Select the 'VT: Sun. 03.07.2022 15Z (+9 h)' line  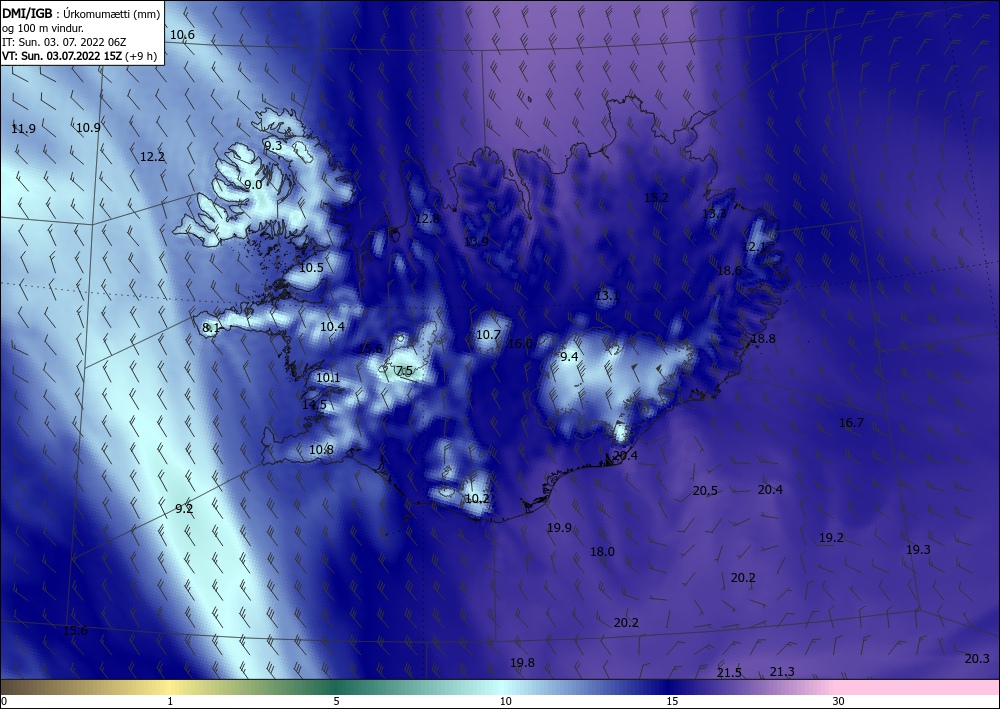[79, 56]
